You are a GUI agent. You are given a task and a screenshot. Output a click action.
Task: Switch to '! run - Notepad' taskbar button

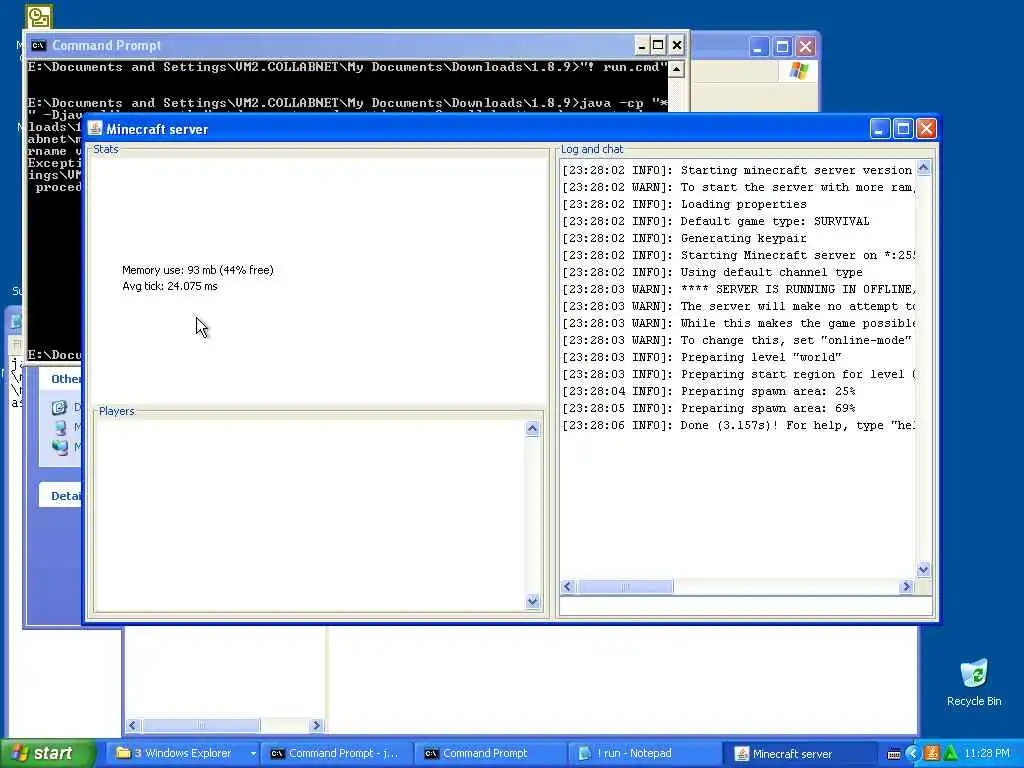pyautogui.click(x=643, y=753)
